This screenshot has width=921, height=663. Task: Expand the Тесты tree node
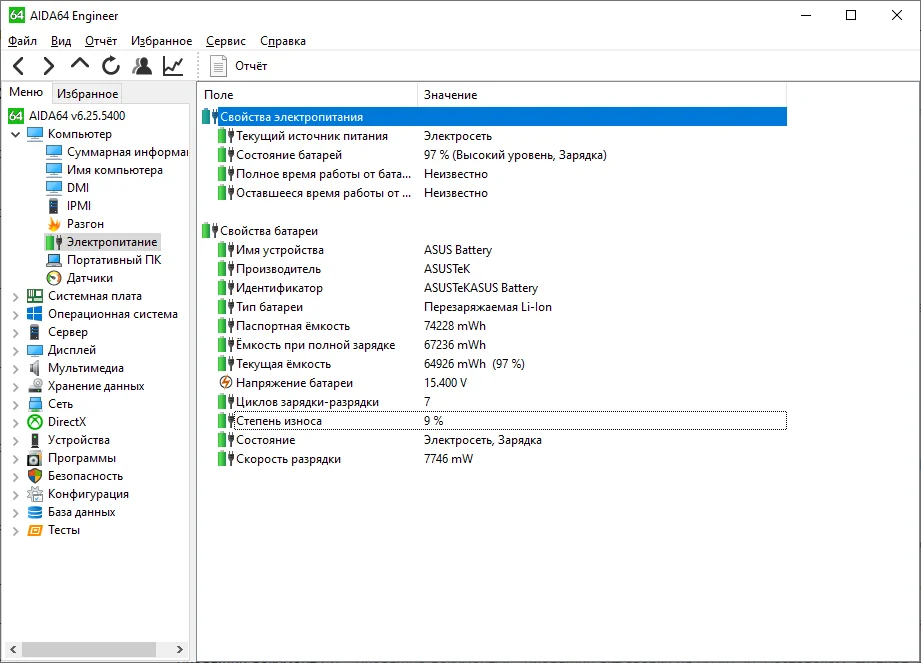pyautogui.click(x=16, y=531)
